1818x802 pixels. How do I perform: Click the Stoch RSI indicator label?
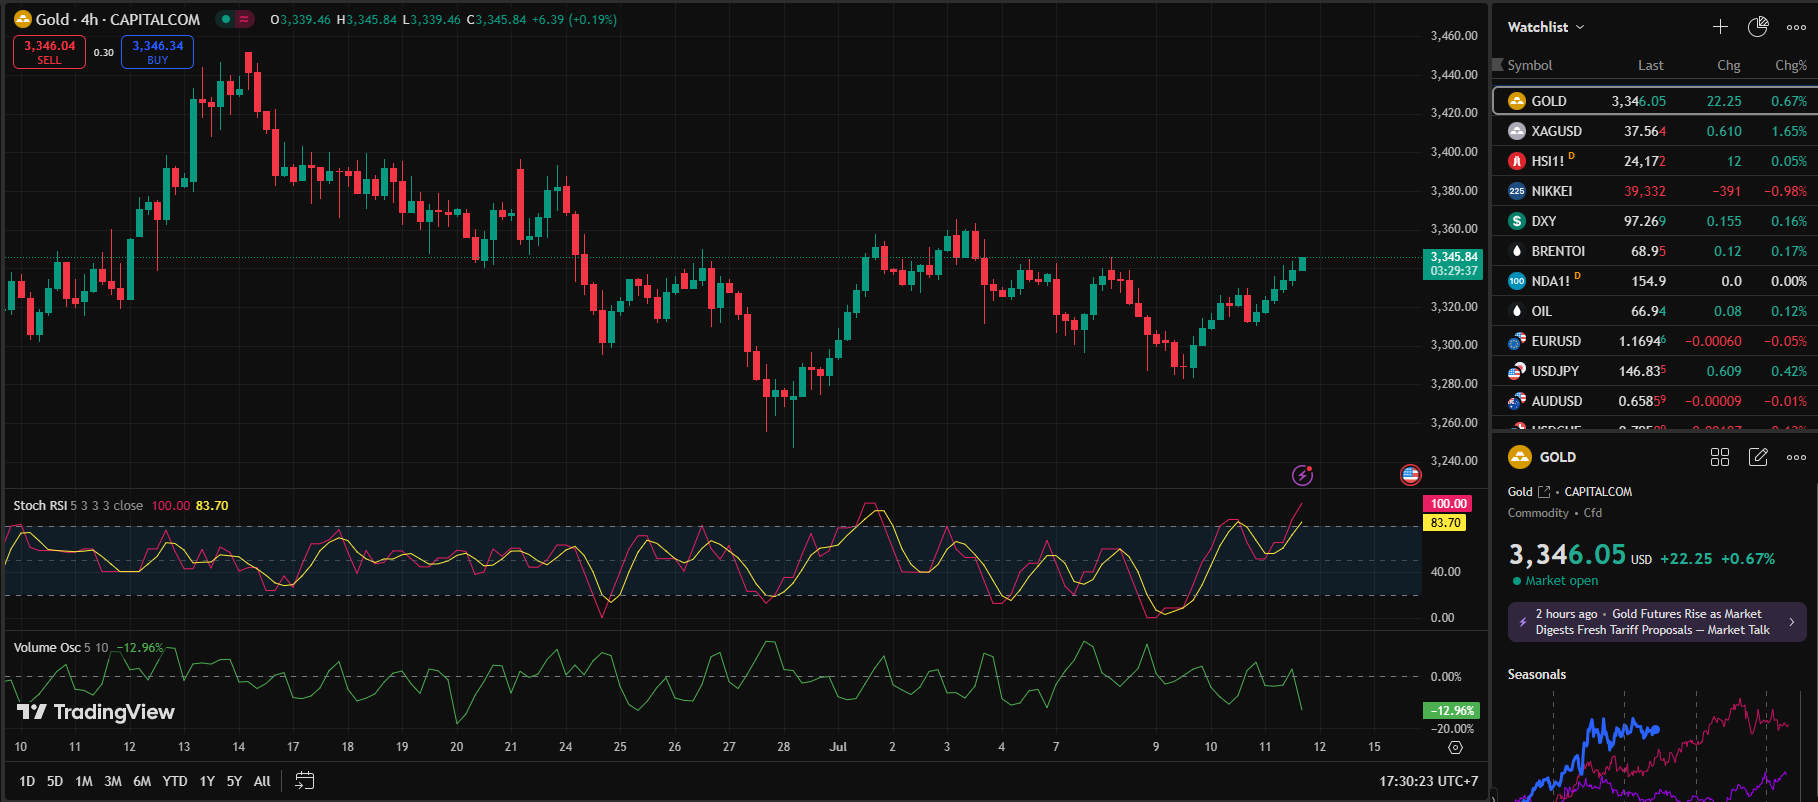[x=40, y=506]
